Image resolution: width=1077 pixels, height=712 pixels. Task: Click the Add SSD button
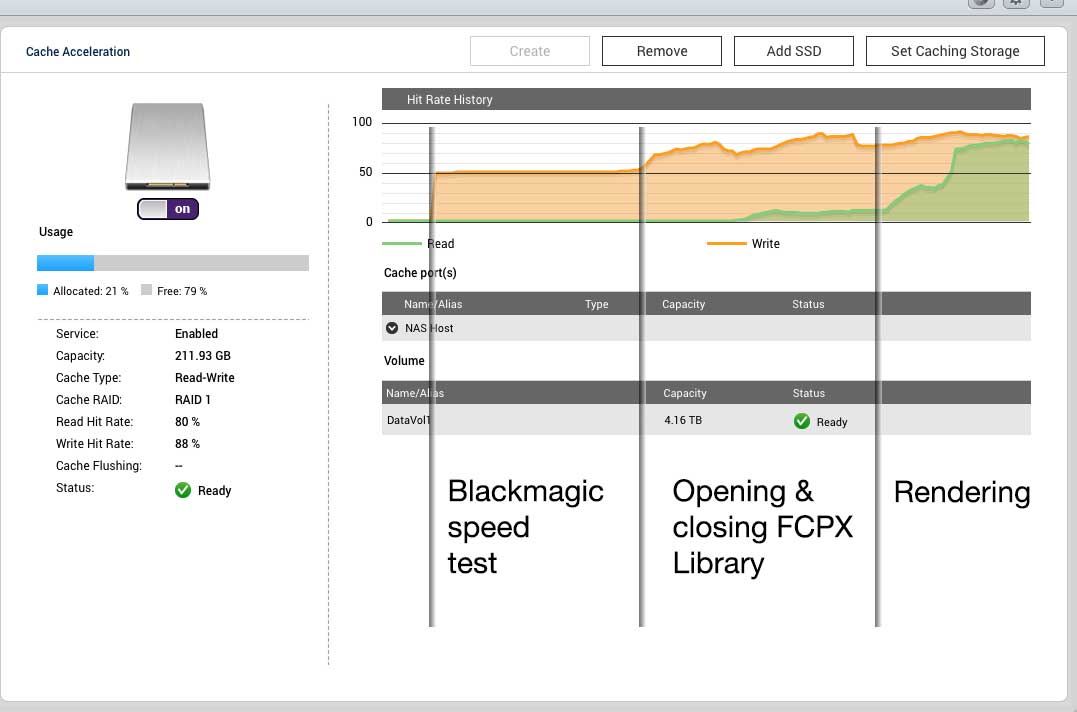coord(793,51)
